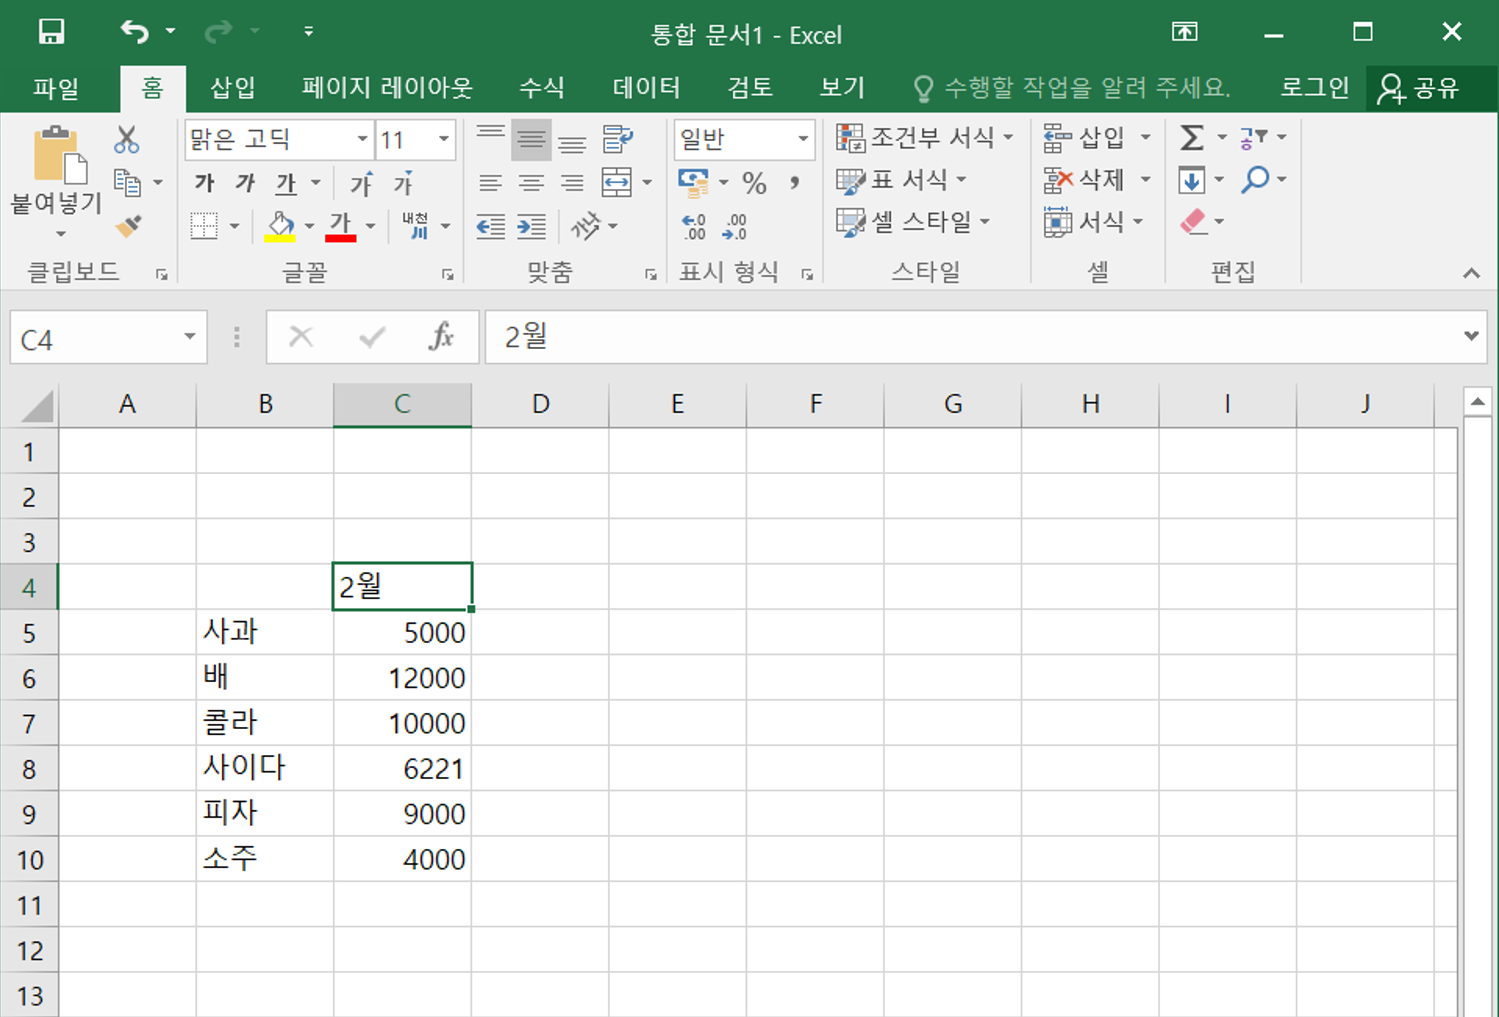Select cell containing 12000
The image size is (1499, 1017).
tap(403, 678)
